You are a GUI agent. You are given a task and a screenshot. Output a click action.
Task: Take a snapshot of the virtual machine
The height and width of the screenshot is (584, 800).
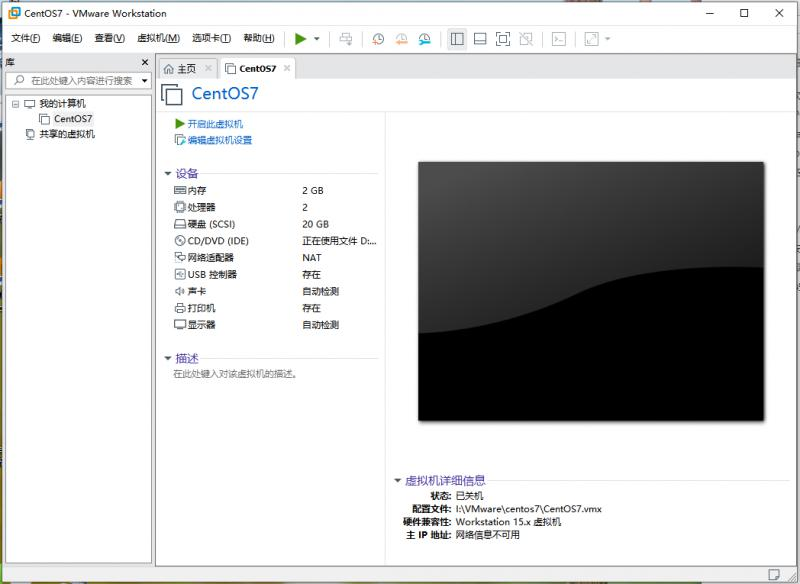(377, 39)
